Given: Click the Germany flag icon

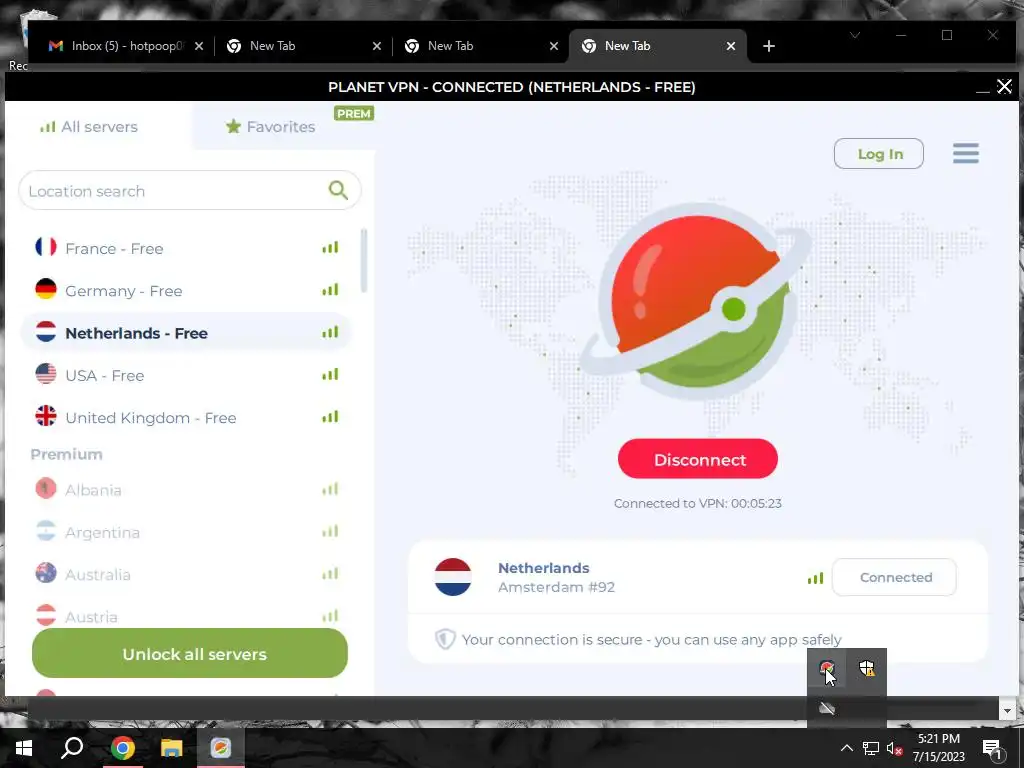Looking at the screenshot, I should click(x=46, y=289).
